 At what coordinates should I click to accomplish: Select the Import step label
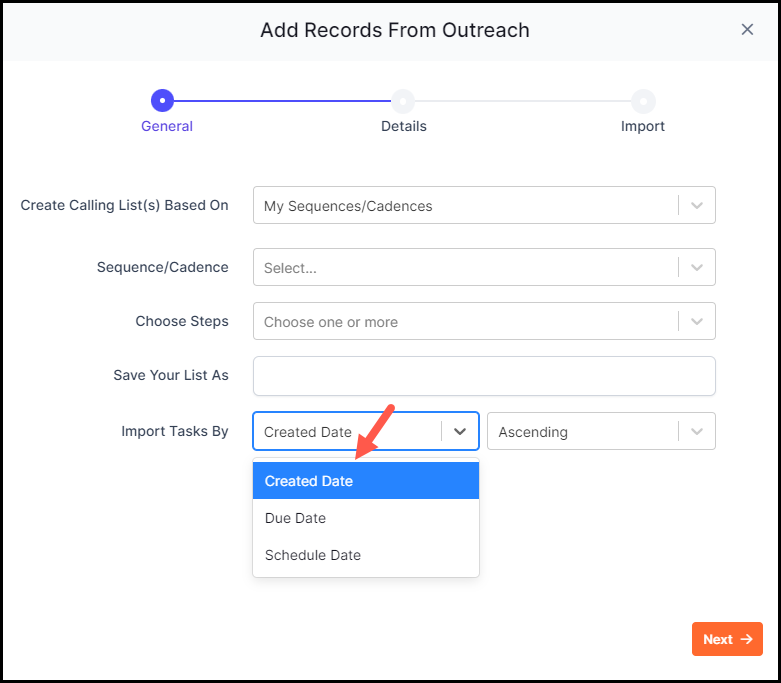[643, 126]
